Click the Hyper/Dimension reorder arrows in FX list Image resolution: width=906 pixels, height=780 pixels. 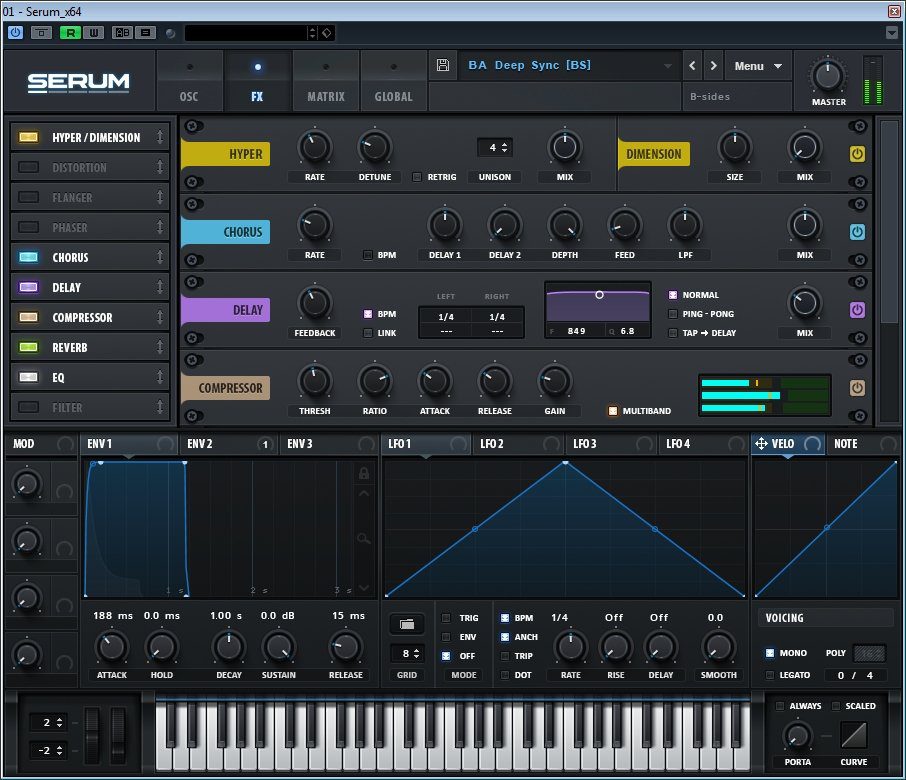point(160,137)
